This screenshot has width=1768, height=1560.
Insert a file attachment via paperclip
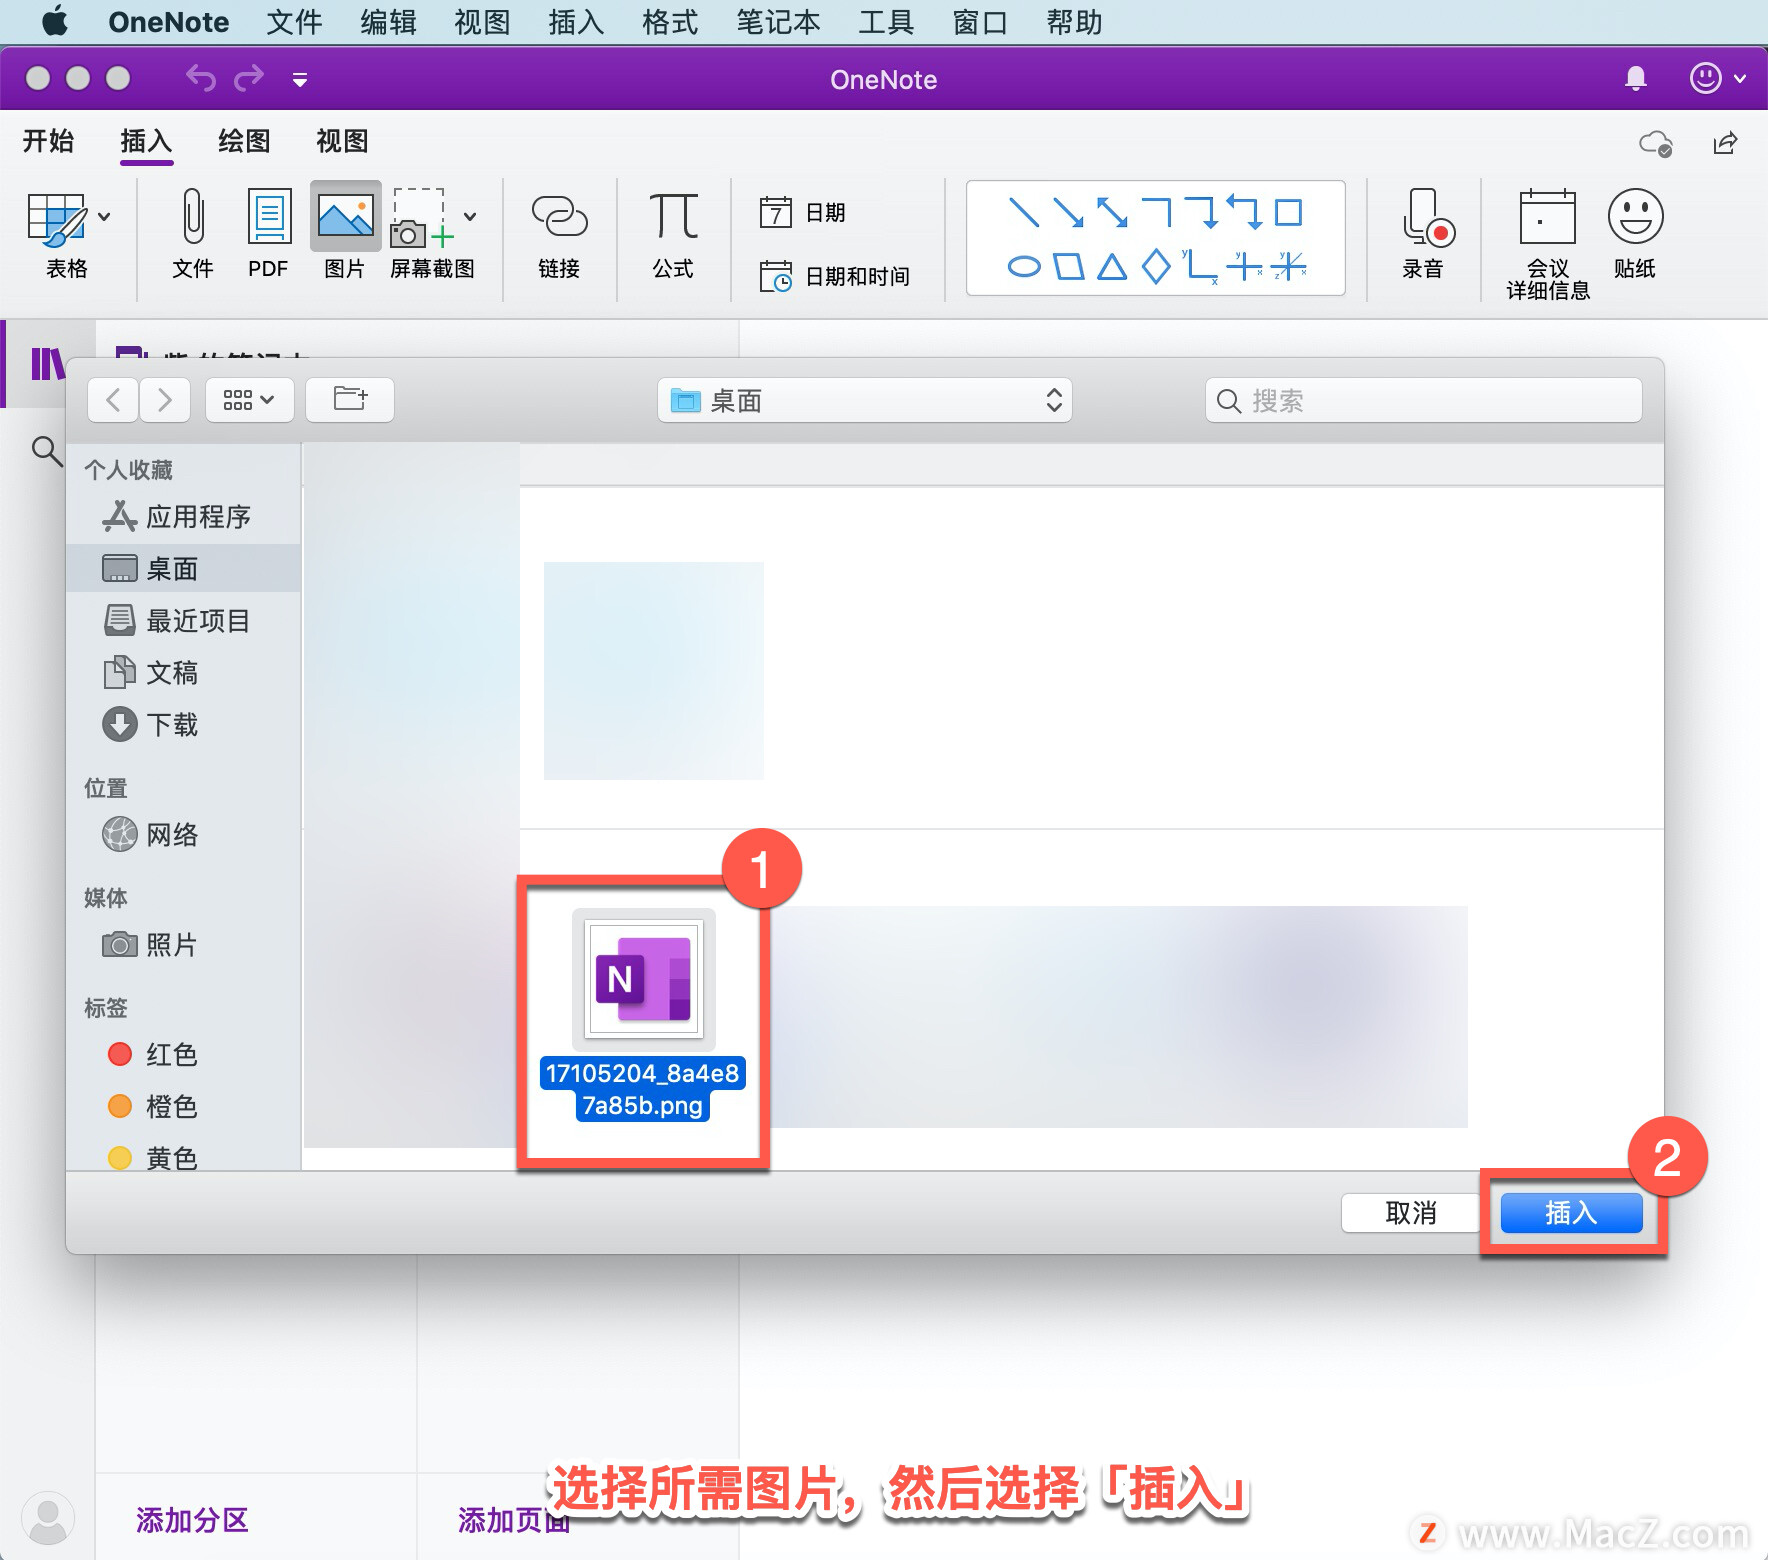pyautogui.click(x=193, y=236)
